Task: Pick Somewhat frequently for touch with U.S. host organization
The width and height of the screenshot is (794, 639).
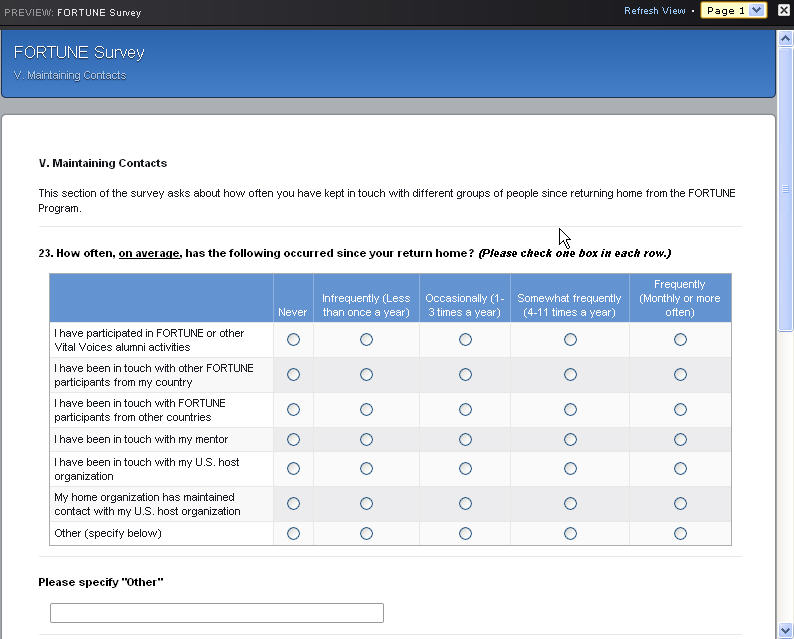Action: click(570, 469)
